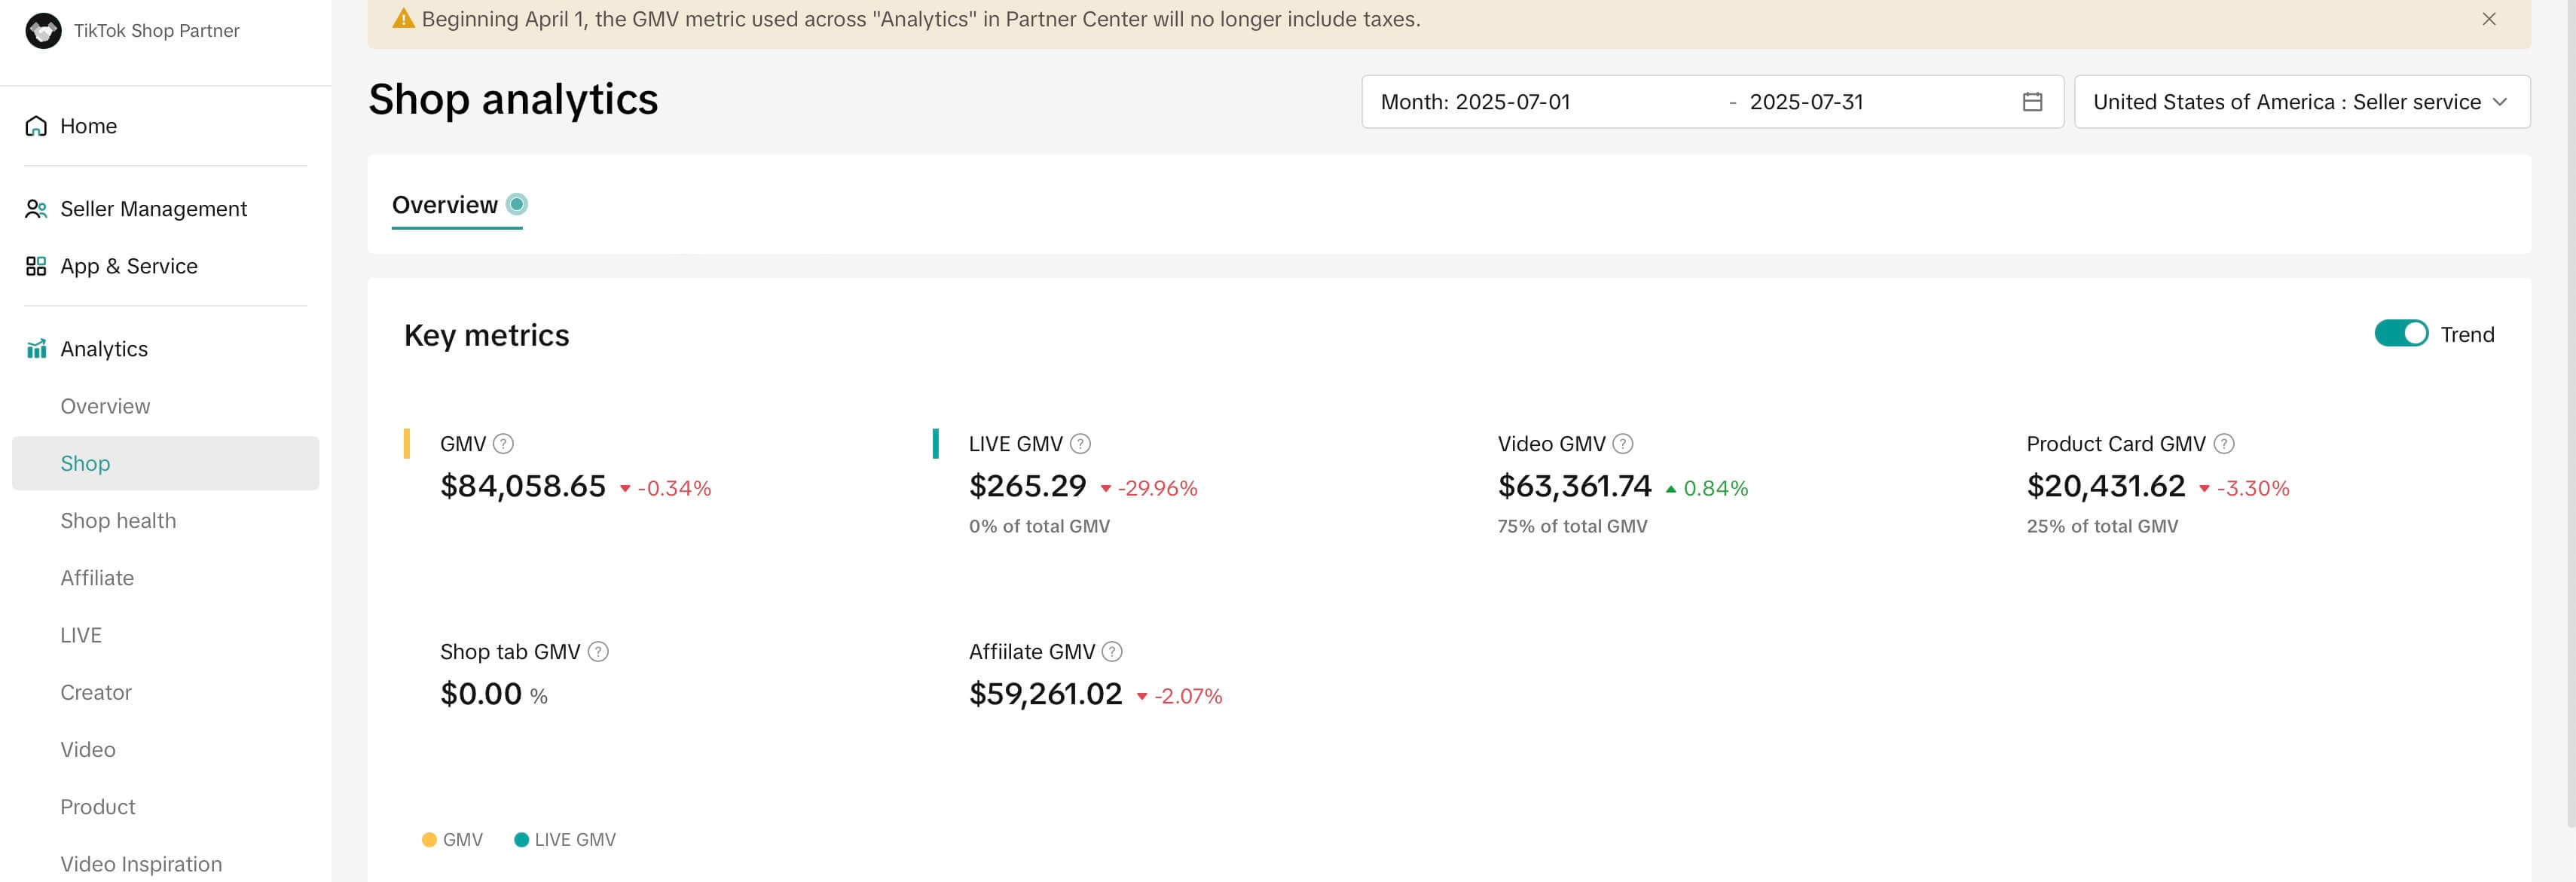
Task: Click the Affiliate GMV info icon
Action: point(1111,651)
